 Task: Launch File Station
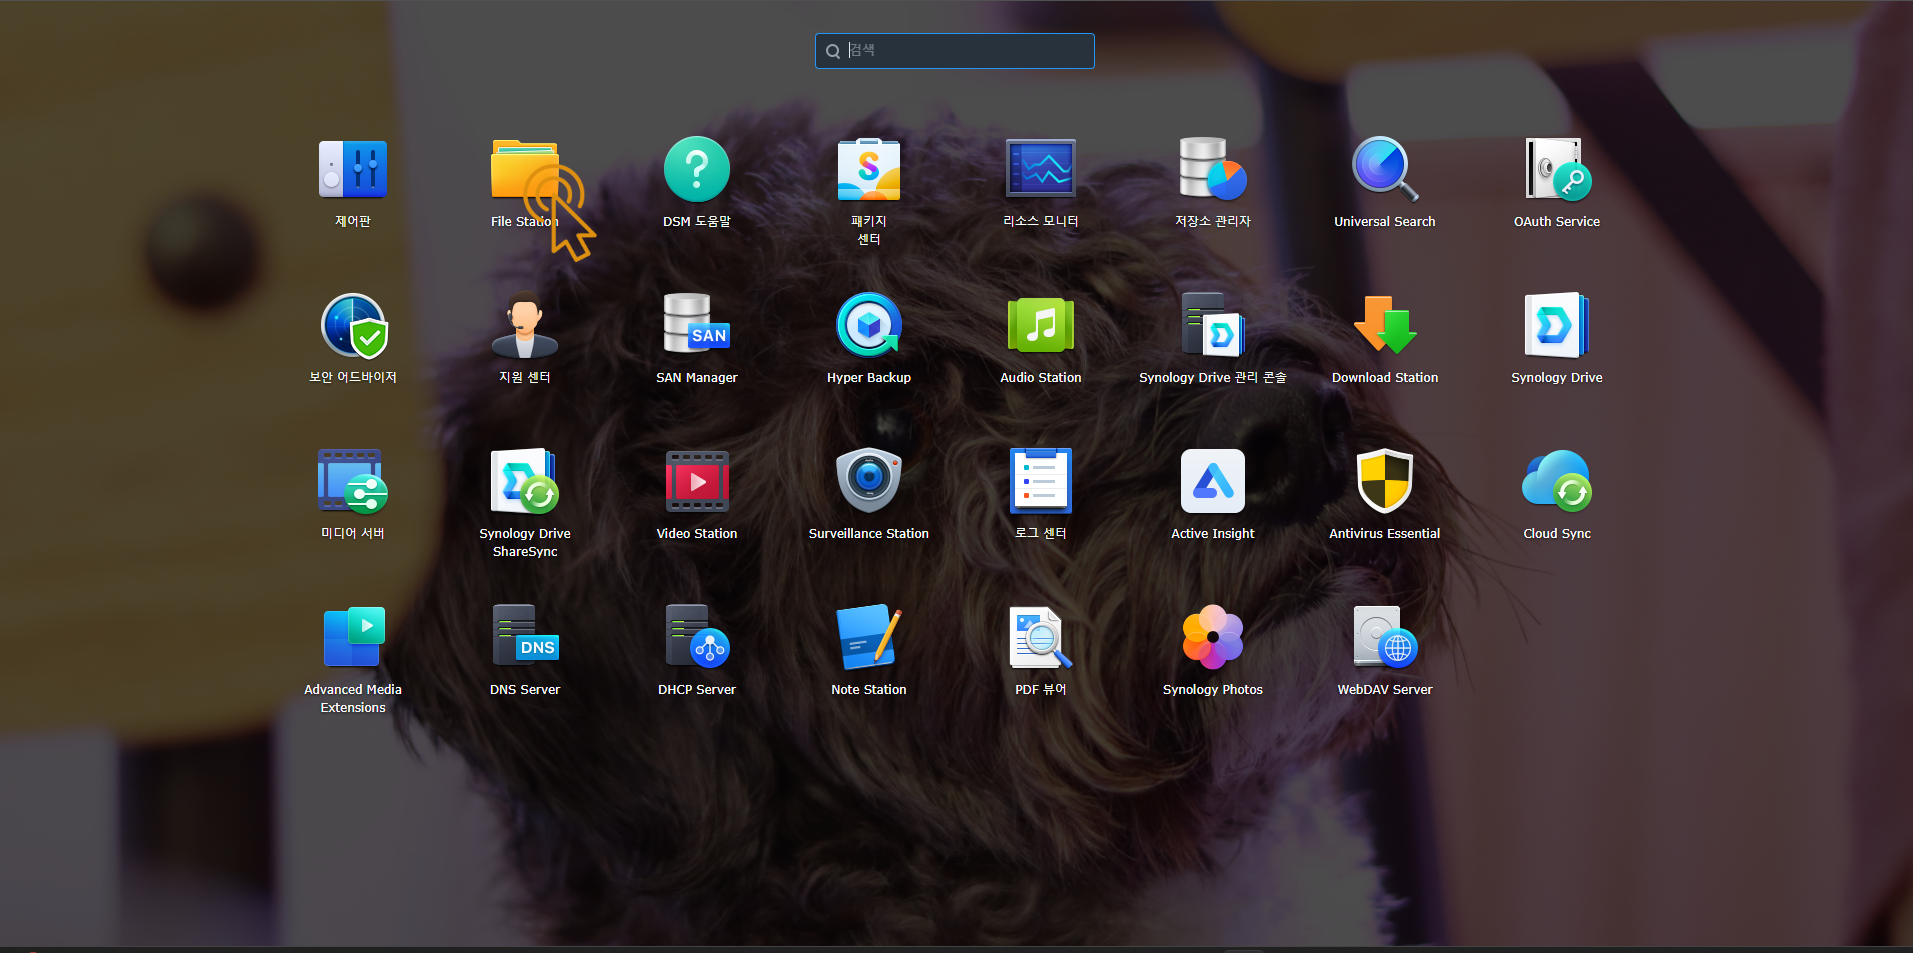pos(525,169)
